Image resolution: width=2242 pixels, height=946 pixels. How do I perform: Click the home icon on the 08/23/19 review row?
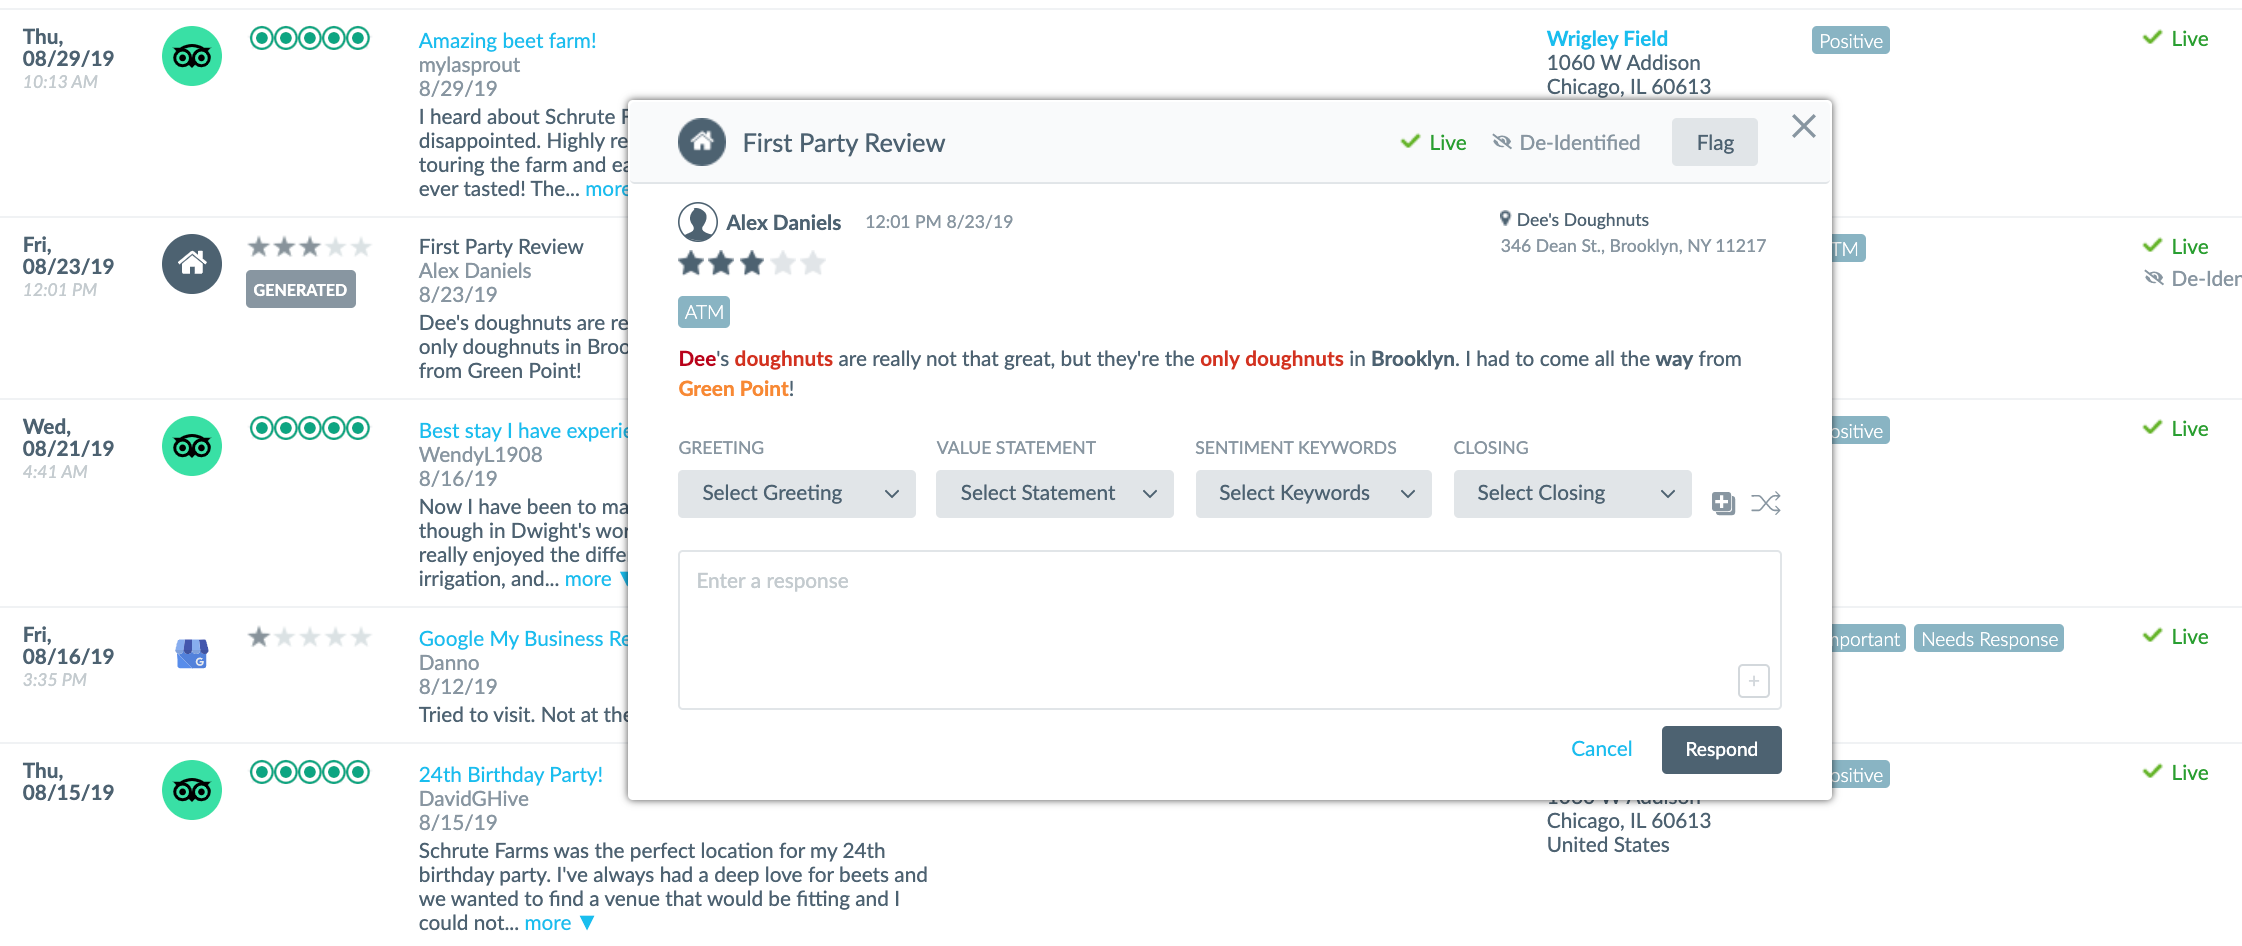pos(192,264)
